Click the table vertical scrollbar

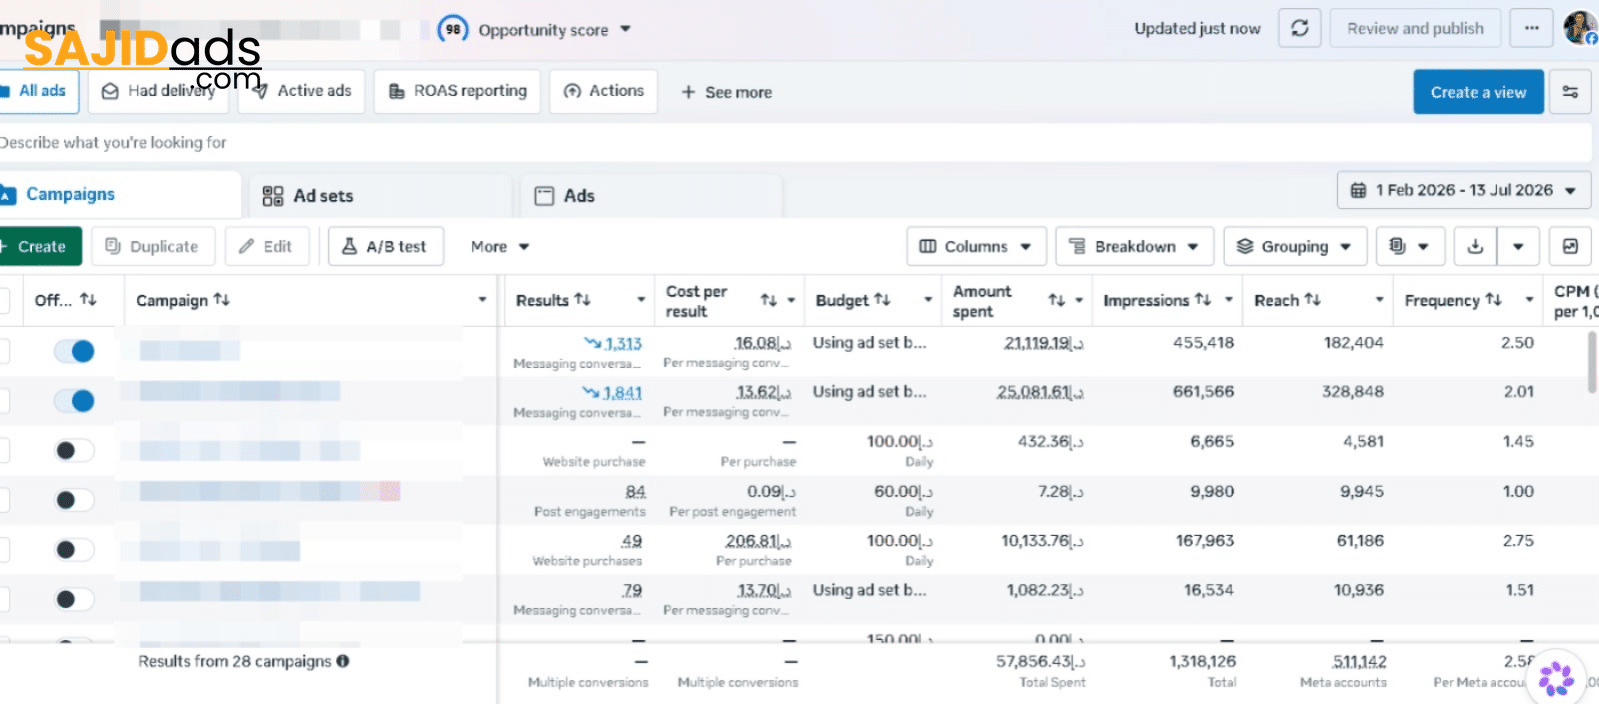pos(1592,363)
